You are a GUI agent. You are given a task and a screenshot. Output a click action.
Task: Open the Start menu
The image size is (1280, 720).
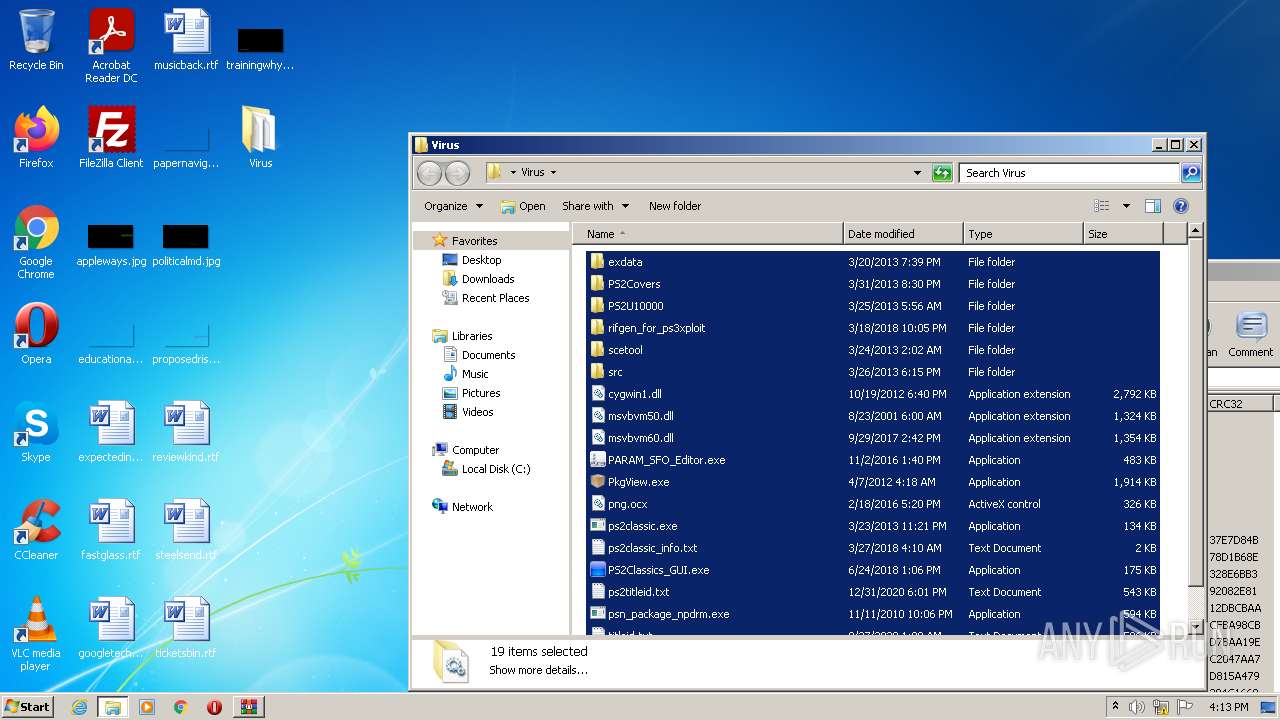[28, 706]
